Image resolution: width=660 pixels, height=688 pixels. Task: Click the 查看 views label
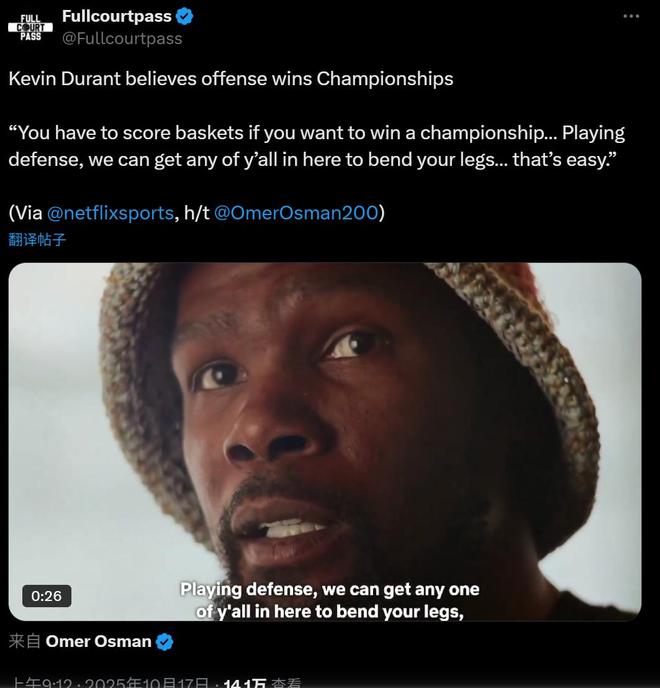[x=286, y=683]
